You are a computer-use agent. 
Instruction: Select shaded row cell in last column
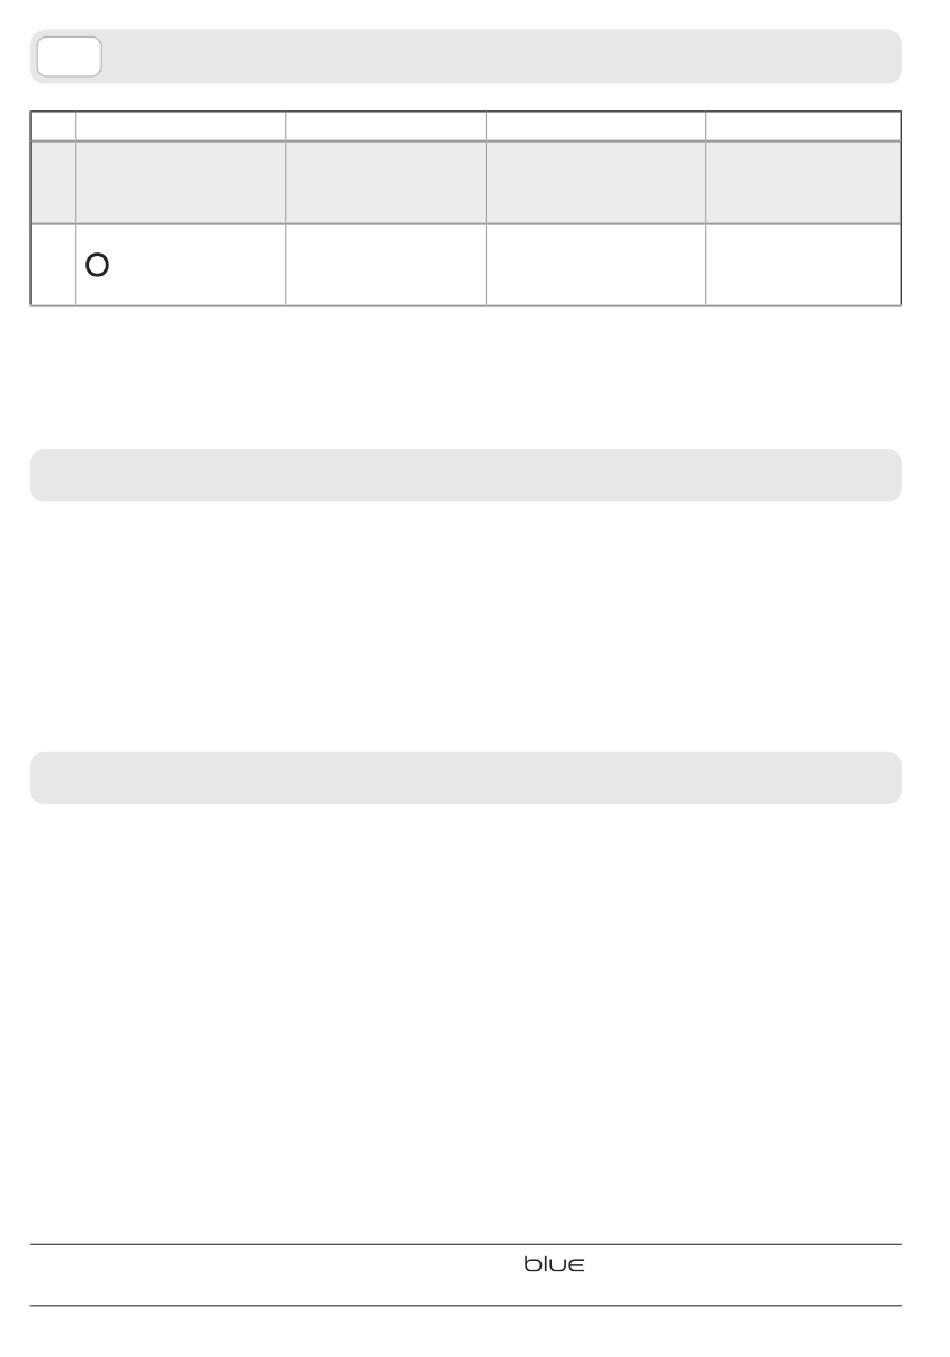pos(803,182)
